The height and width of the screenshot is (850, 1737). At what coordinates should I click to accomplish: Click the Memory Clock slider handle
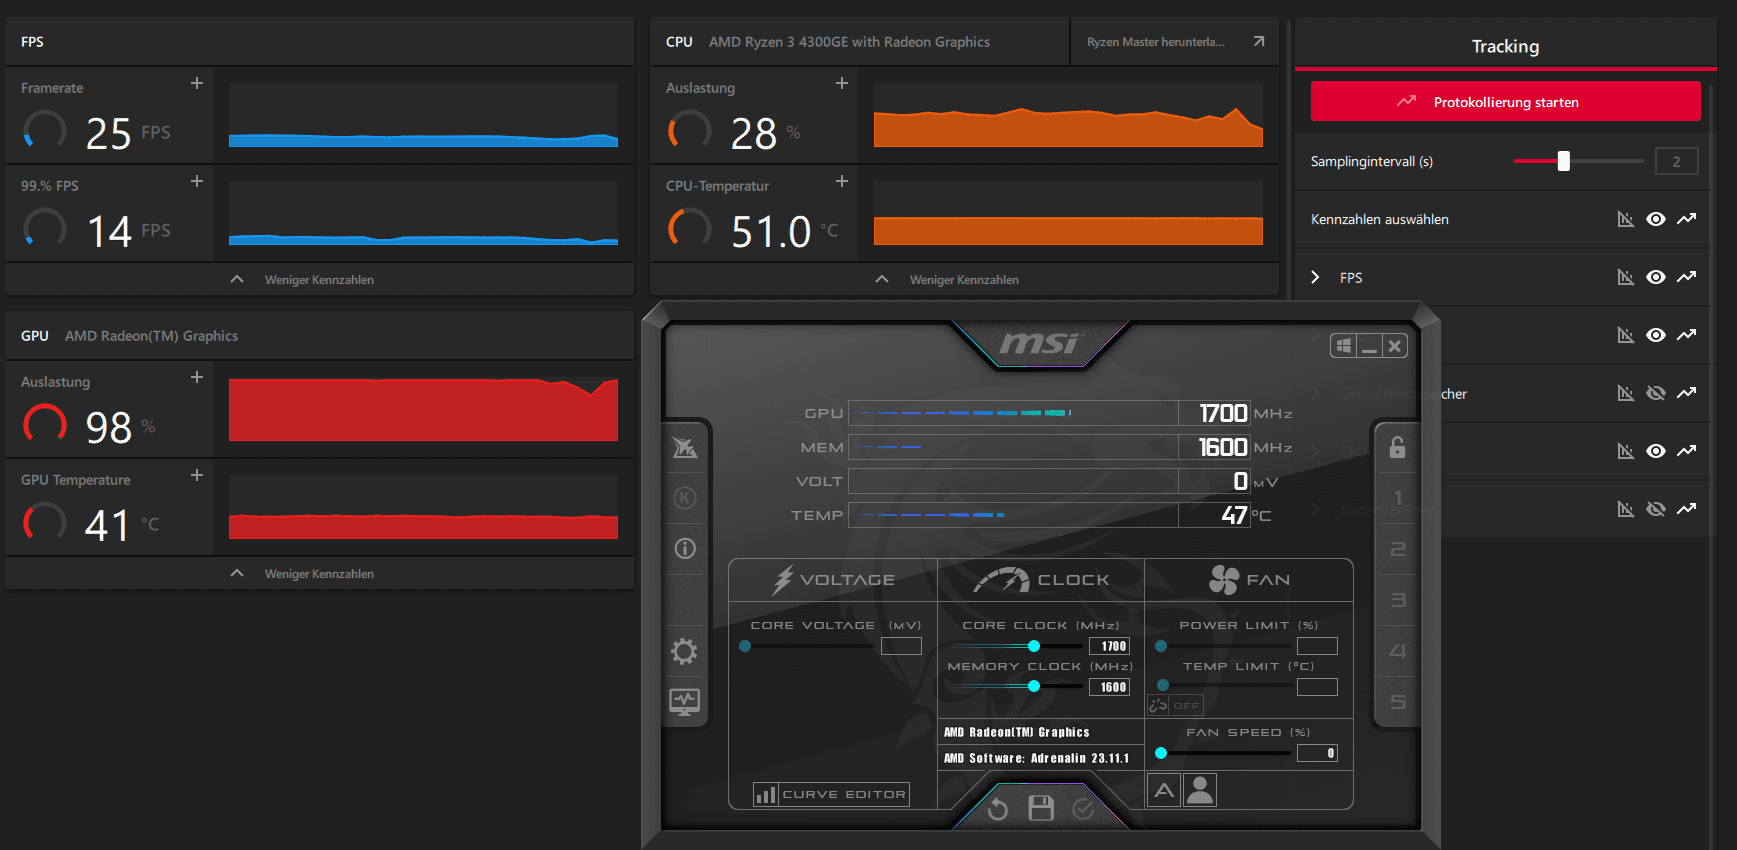1034,686
